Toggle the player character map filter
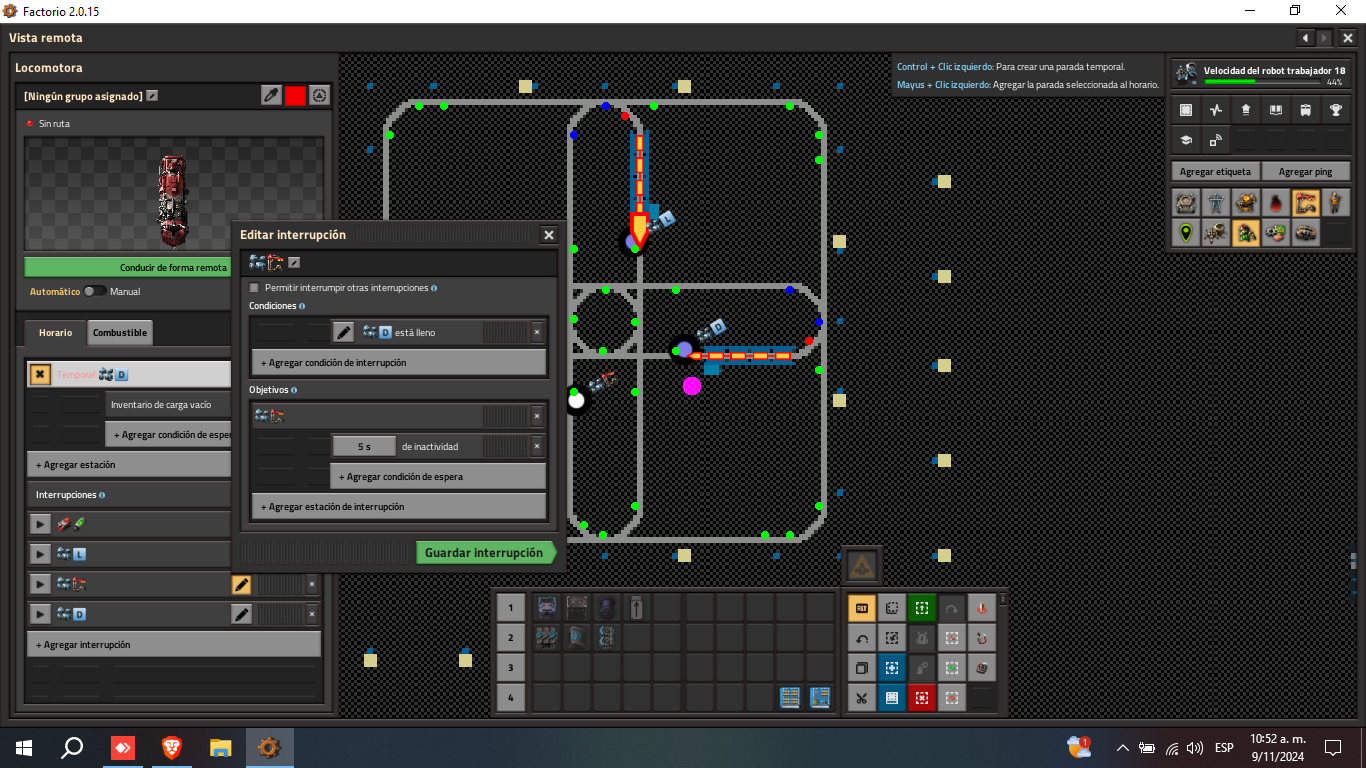This screenshot has width=1366, height=768. 1335,204
